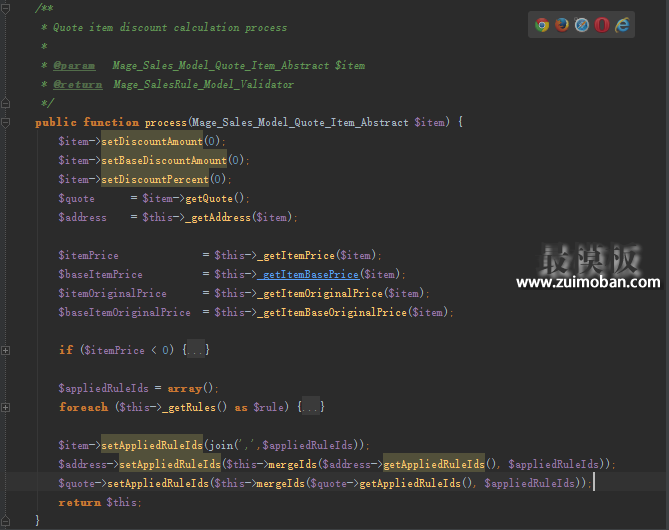Expand the foreach block's folded ellipsis placeholder
669x530 pixels.
(311, 407)
